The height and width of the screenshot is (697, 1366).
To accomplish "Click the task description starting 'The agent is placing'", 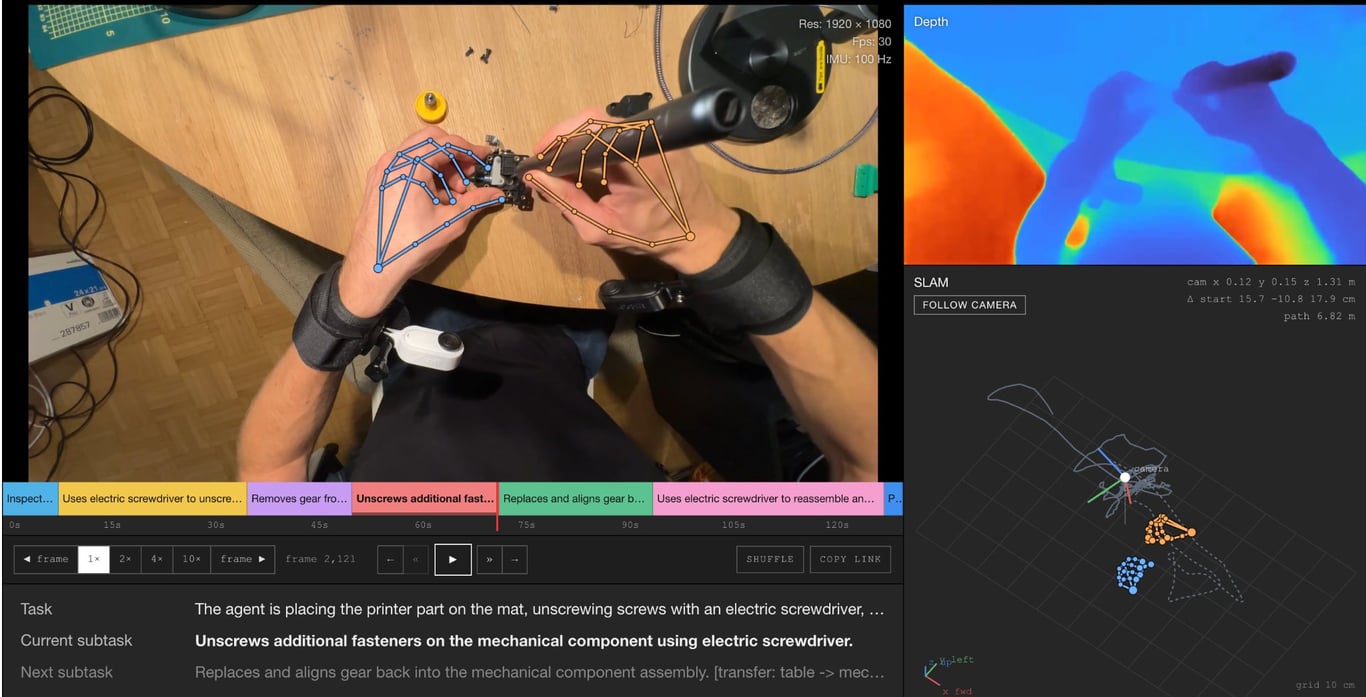I will click(539, 609).
